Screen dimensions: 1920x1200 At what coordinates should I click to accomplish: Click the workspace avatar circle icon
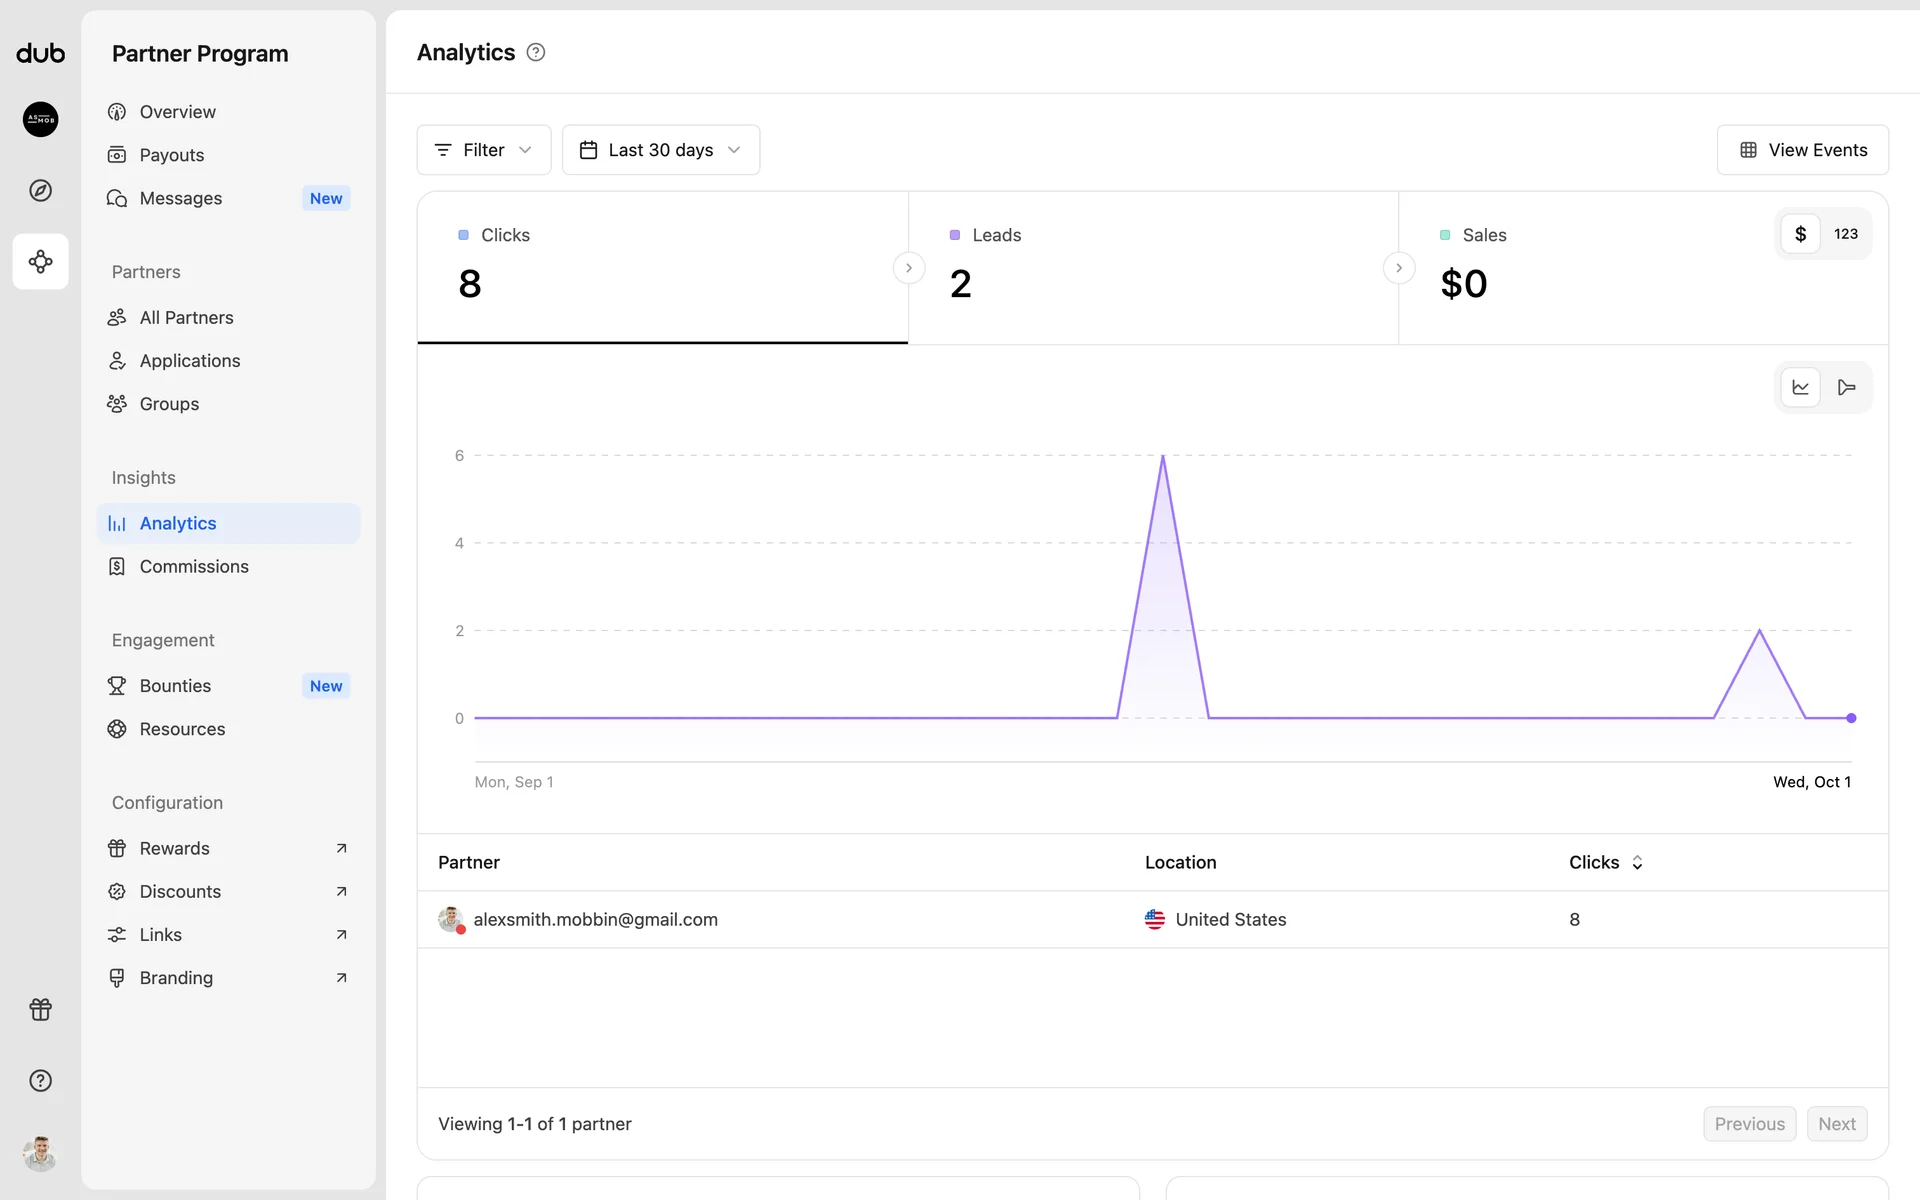pyautogui.click(x=40, y=119)
